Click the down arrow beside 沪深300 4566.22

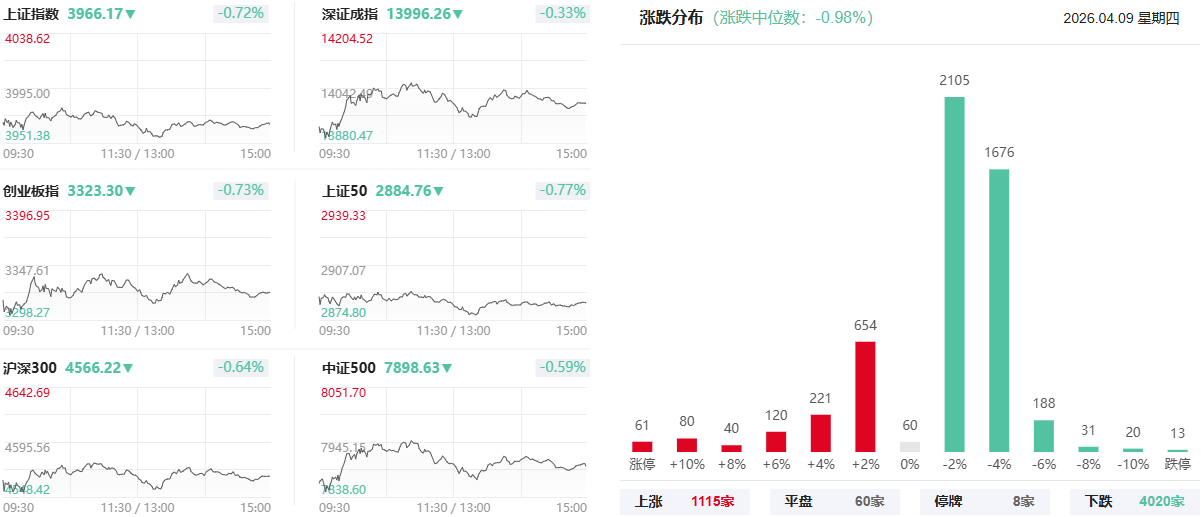pyautogui.click(x=128, y=368)
